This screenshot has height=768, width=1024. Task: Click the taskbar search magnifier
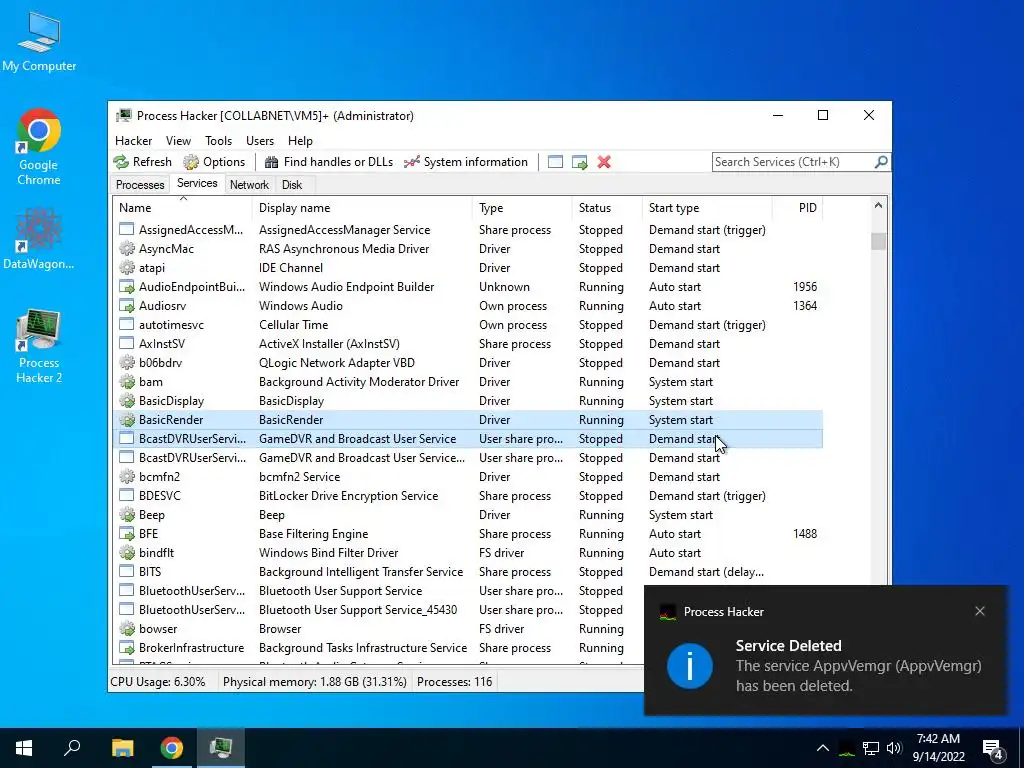(72, 748)
